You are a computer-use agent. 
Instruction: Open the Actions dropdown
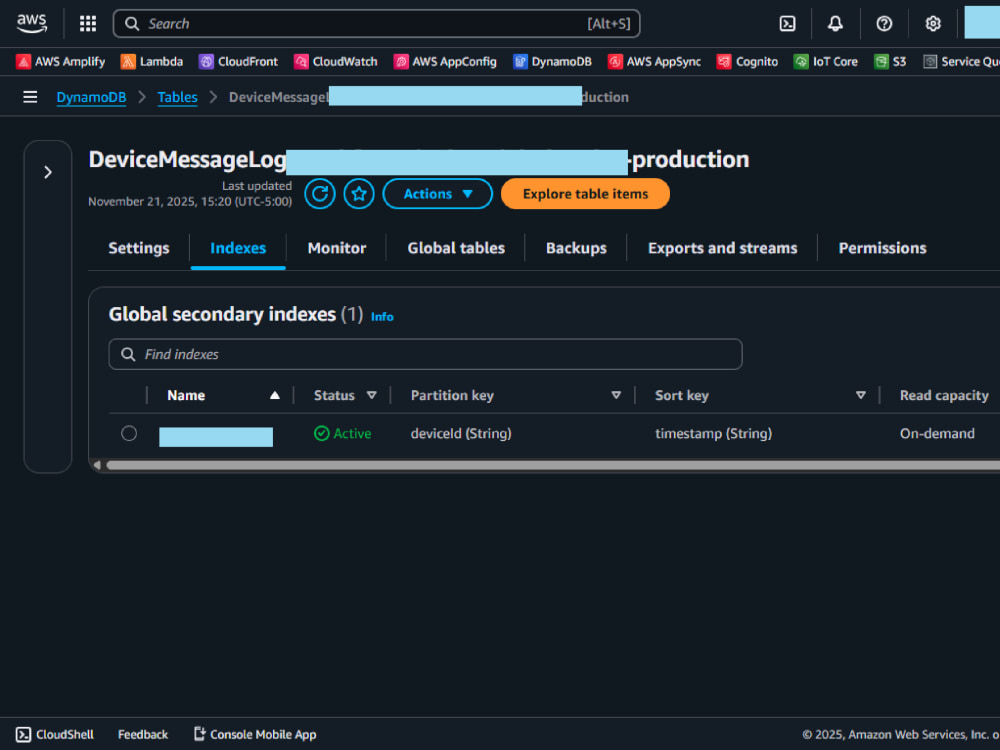coord(438,194)
